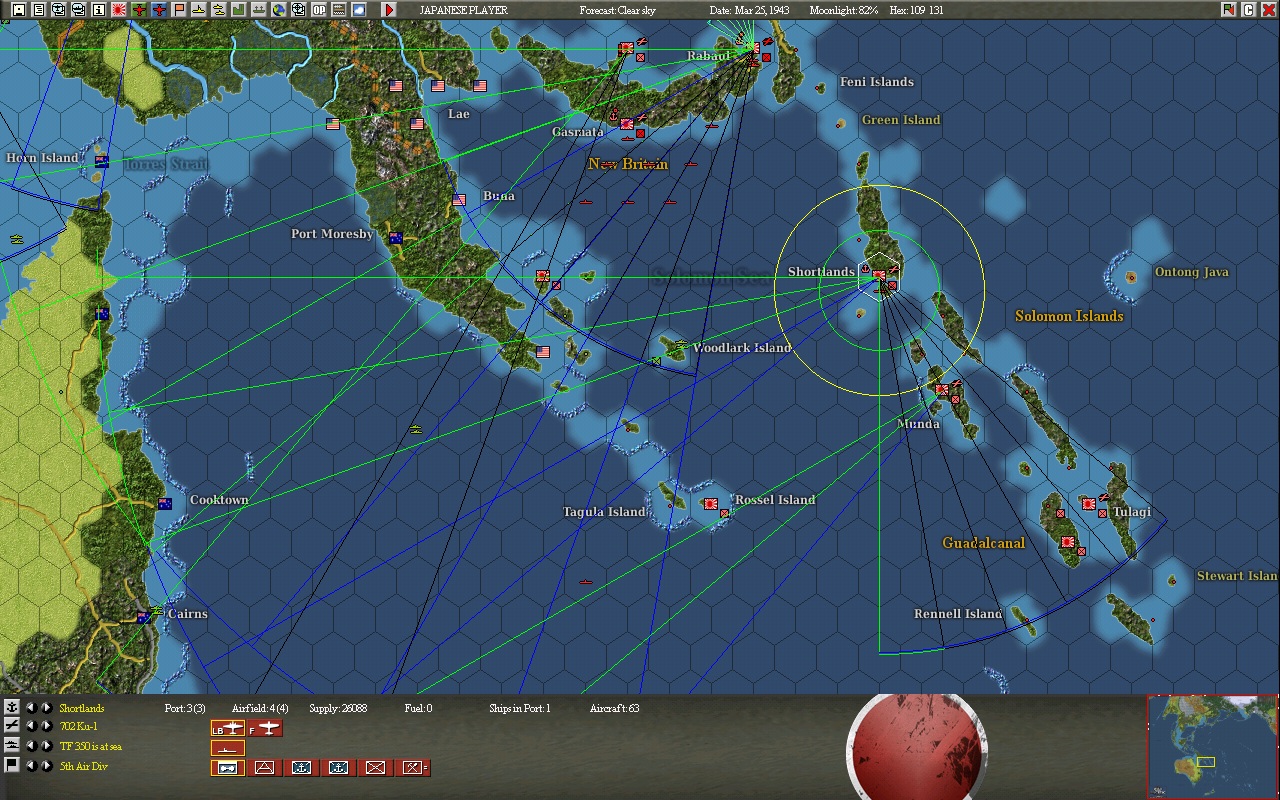Click the aircraft icon beside 702 Ku-1
The image size is (1280, 800).
coord(11,726)
